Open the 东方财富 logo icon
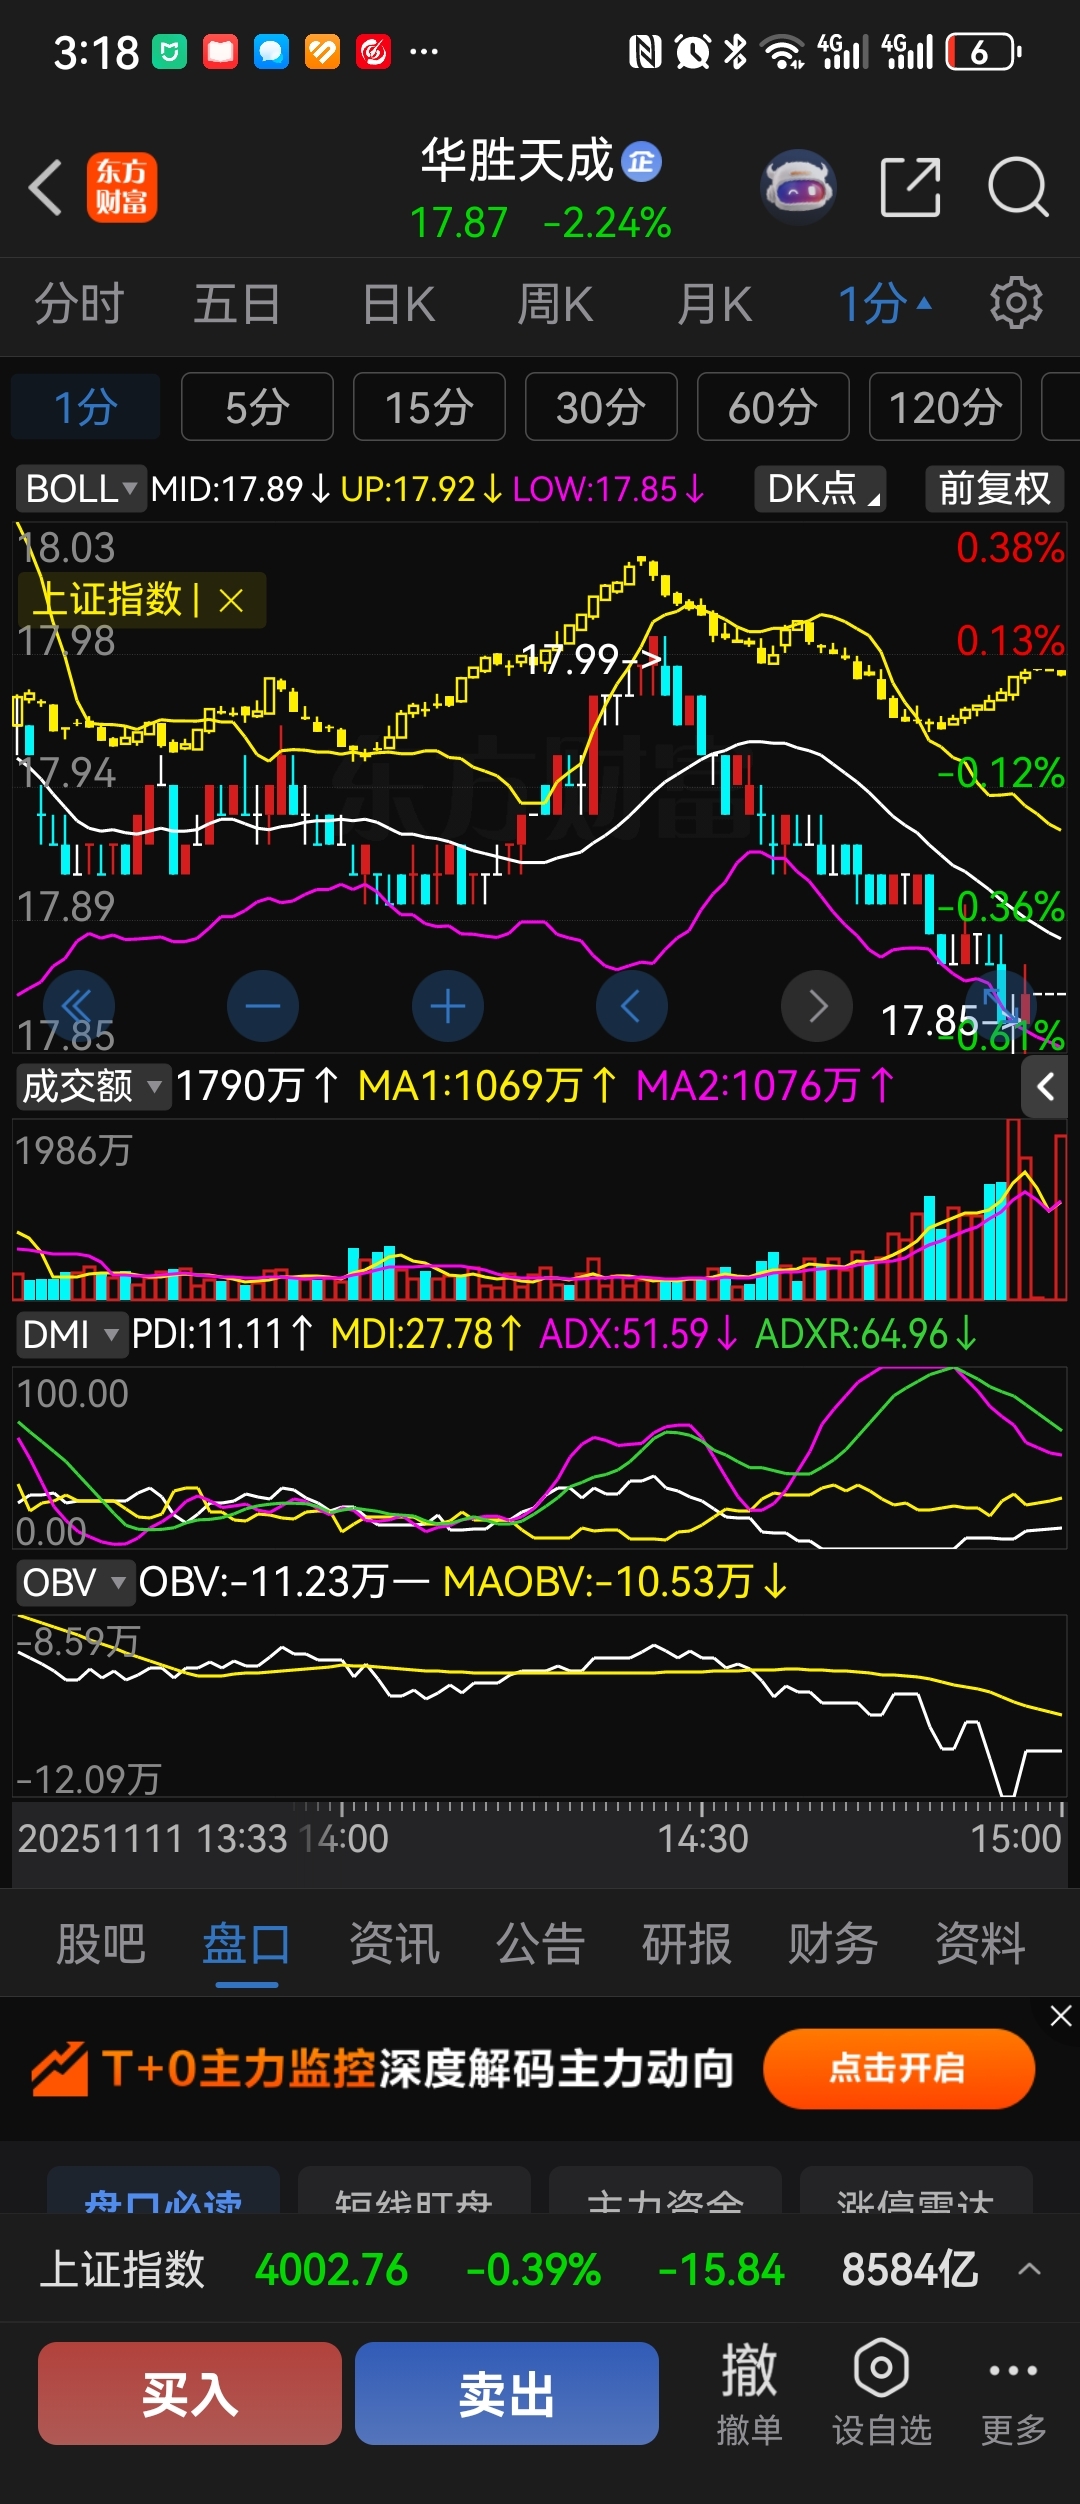This screenshot has height=2504, width=1080. (x=121, y=187)
